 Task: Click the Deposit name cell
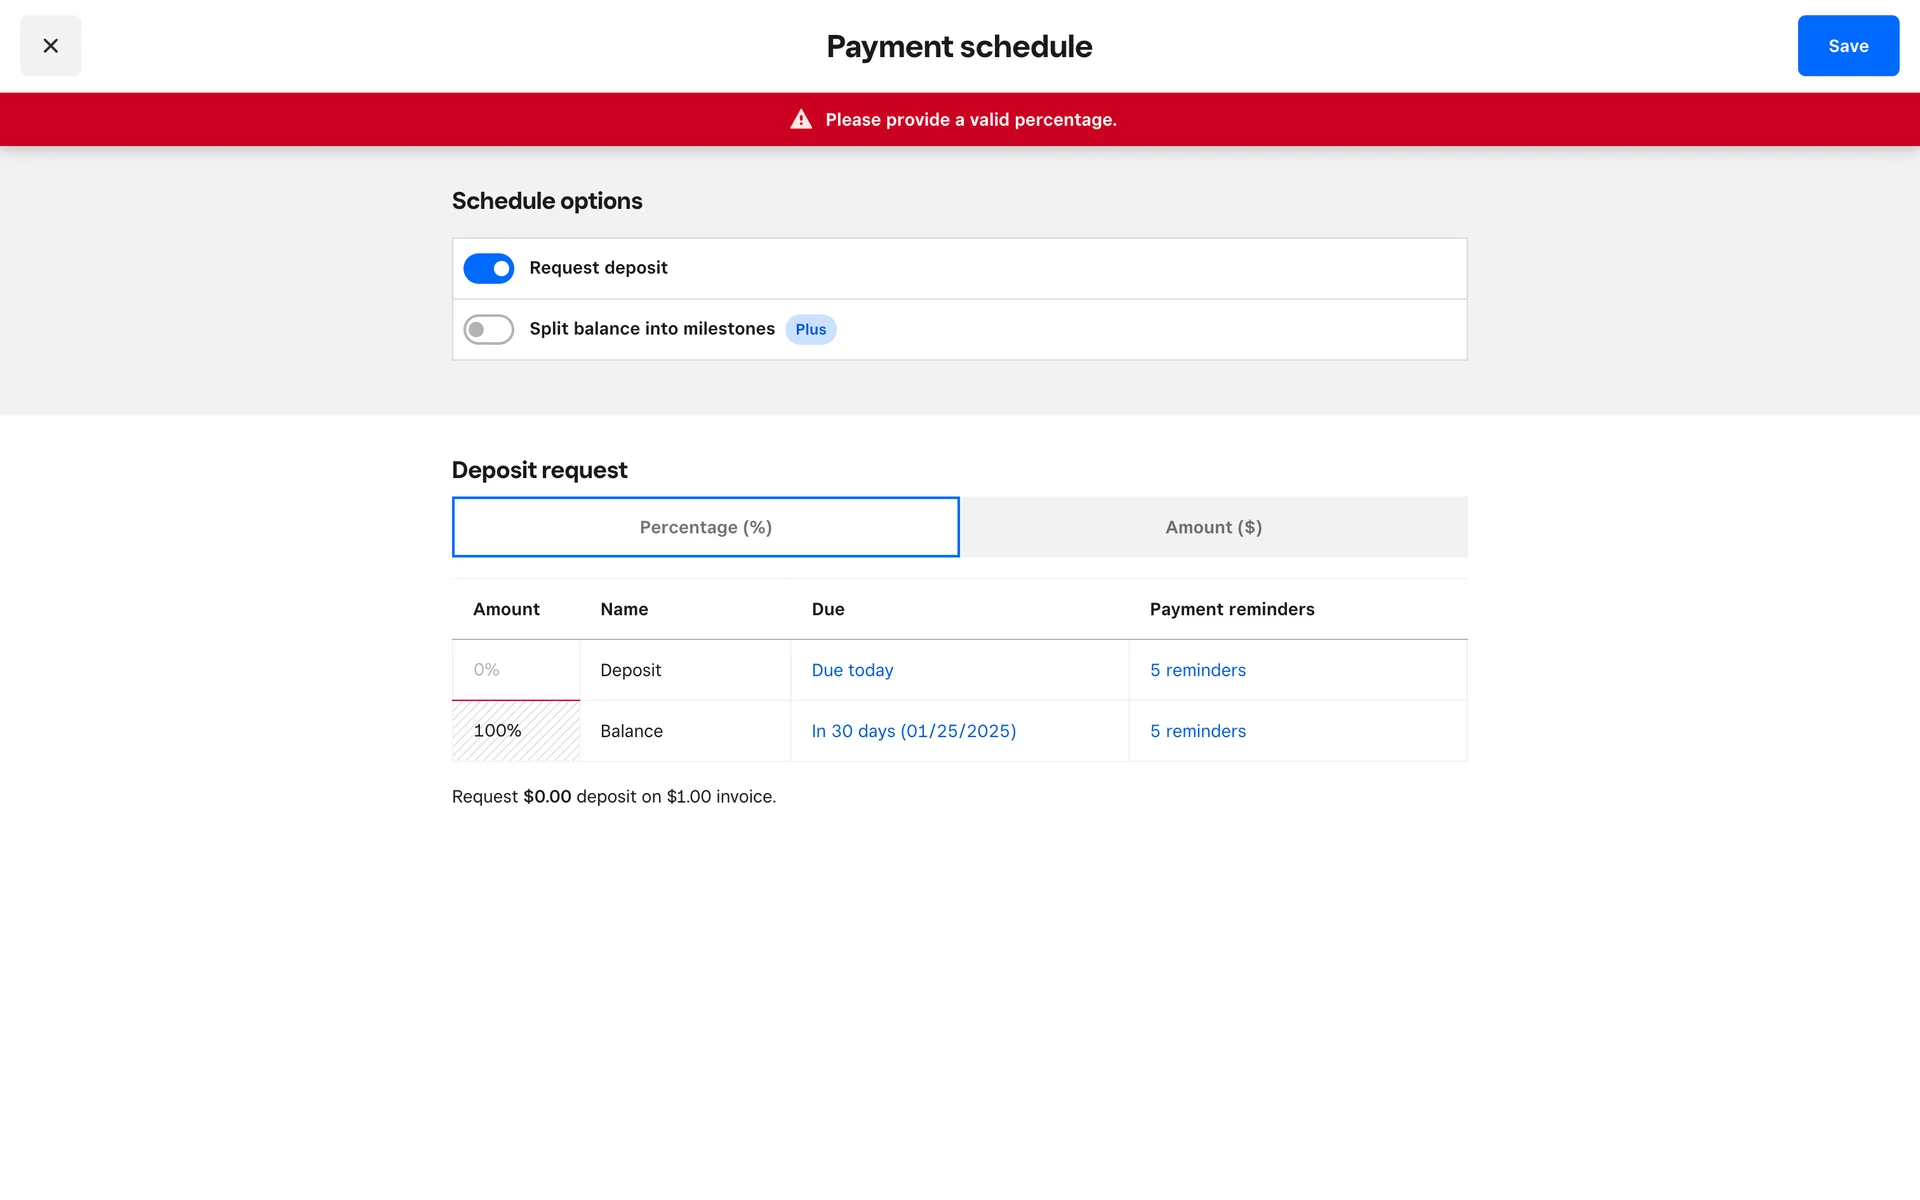631,670
